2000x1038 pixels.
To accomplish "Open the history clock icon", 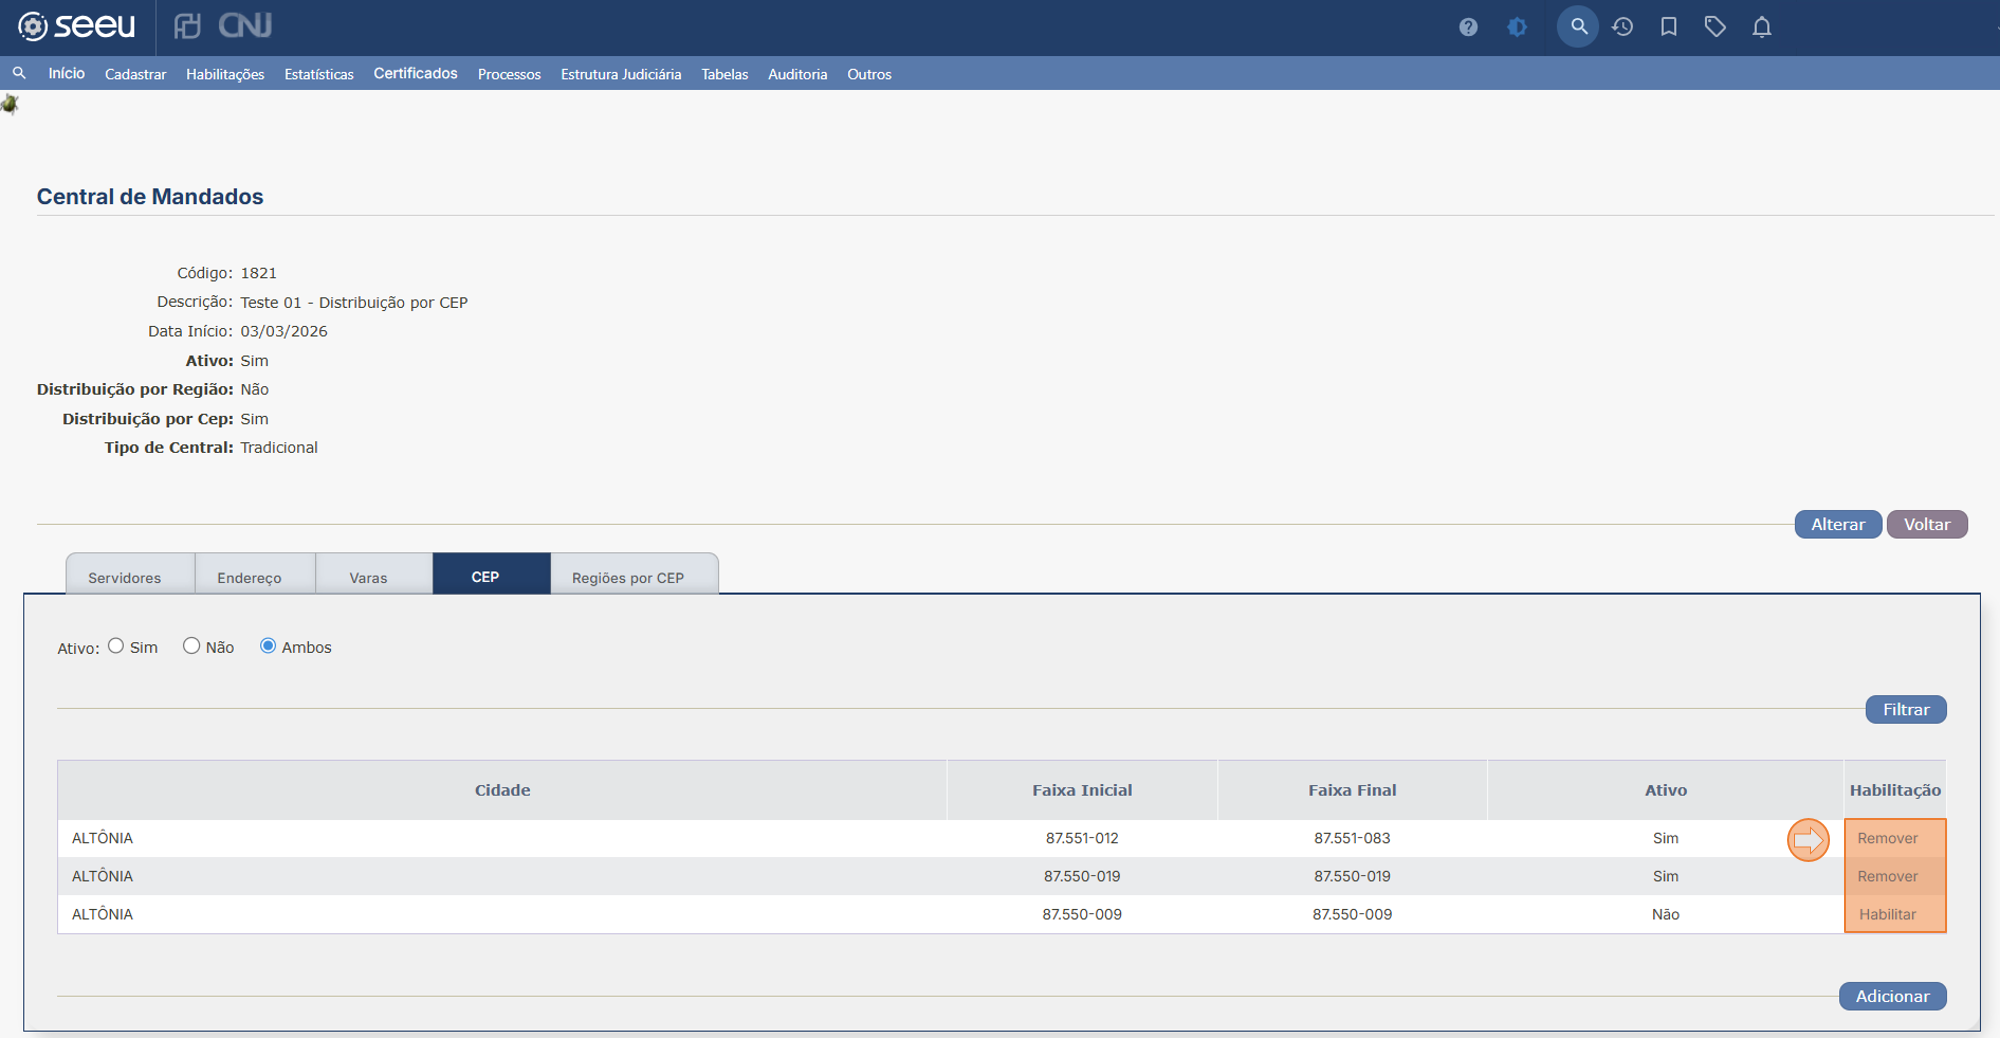I will tap(1623, 27).
